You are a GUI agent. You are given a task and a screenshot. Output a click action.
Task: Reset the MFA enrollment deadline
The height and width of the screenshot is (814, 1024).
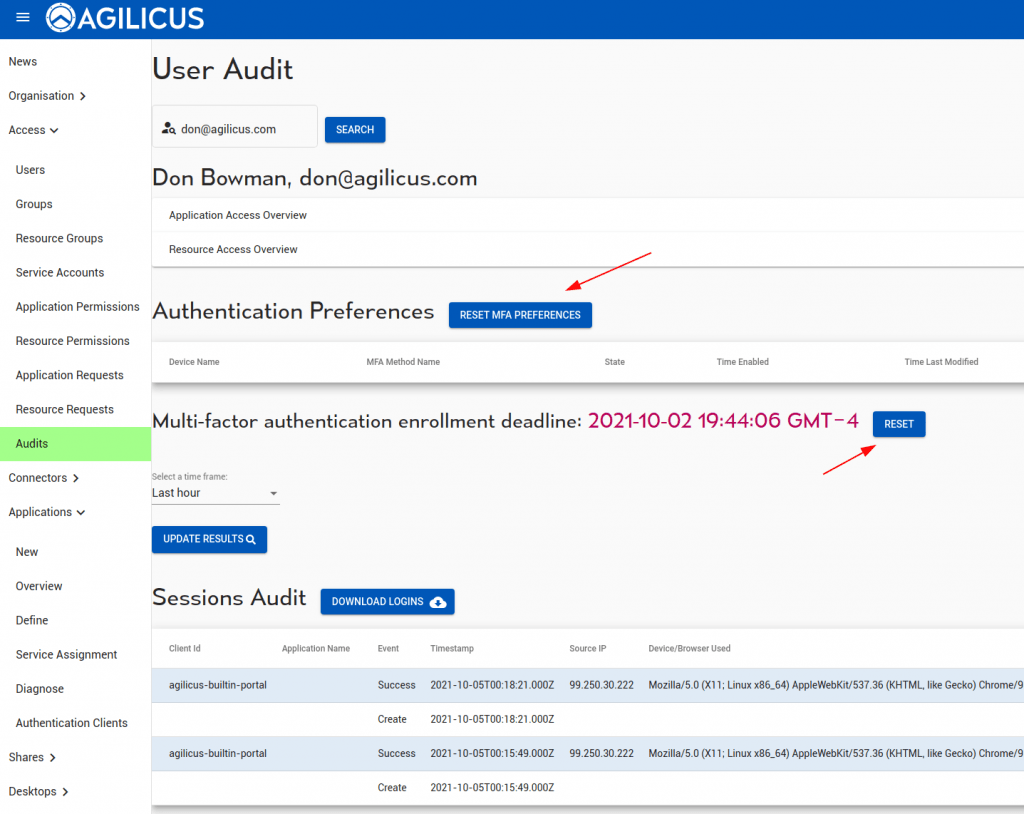[x=898, y=424]
